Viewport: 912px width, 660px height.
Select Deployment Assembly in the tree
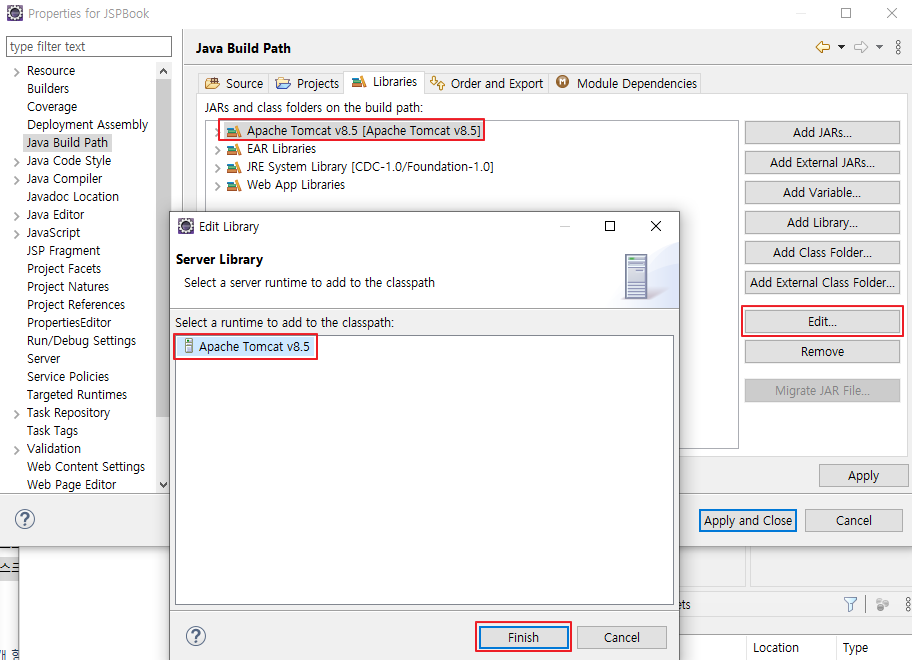point(87,124)
